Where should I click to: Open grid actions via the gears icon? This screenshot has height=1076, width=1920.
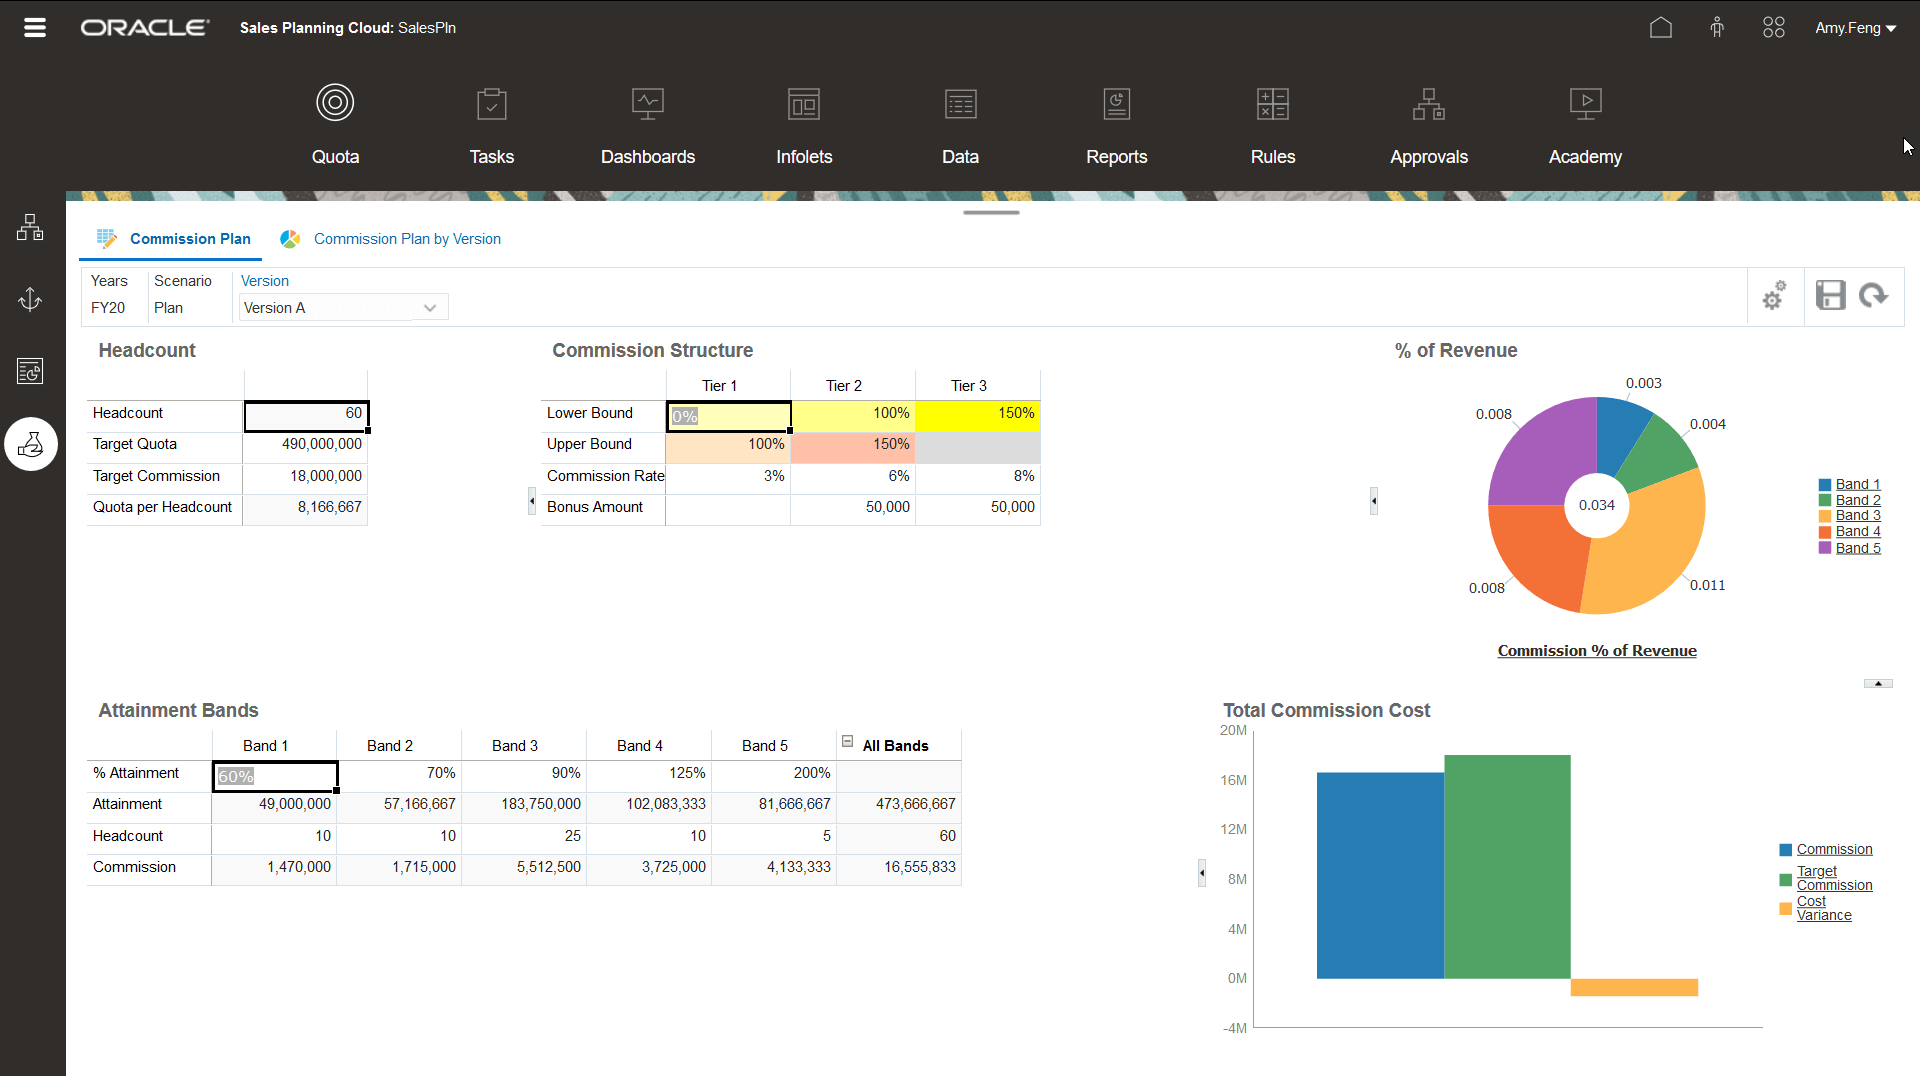(1775, 295)
